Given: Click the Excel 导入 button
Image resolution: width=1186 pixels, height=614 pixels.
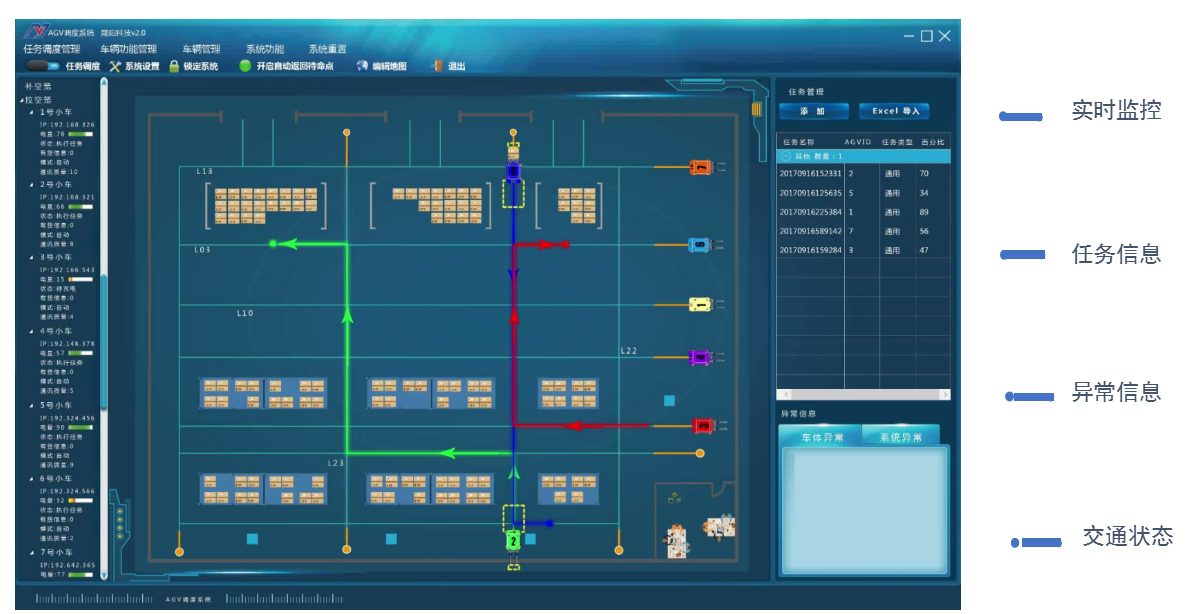Looking at the screenshot, I should (x=895, y=111).
